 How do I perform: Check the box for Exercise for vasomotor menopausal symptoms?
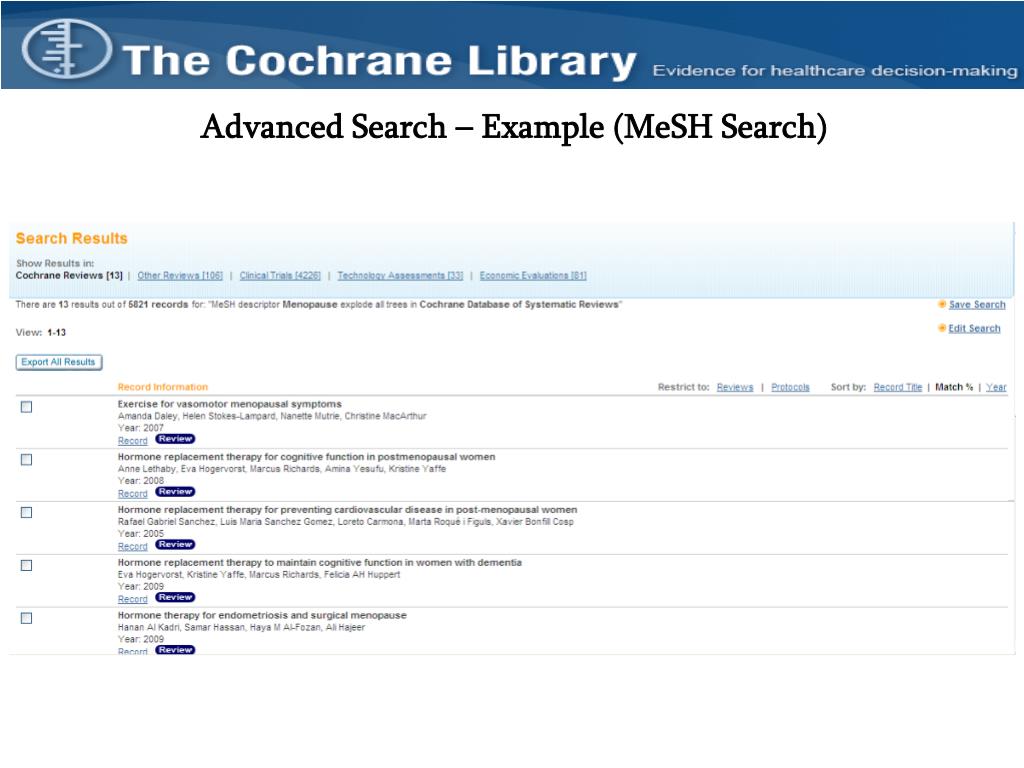pos(26,408)
